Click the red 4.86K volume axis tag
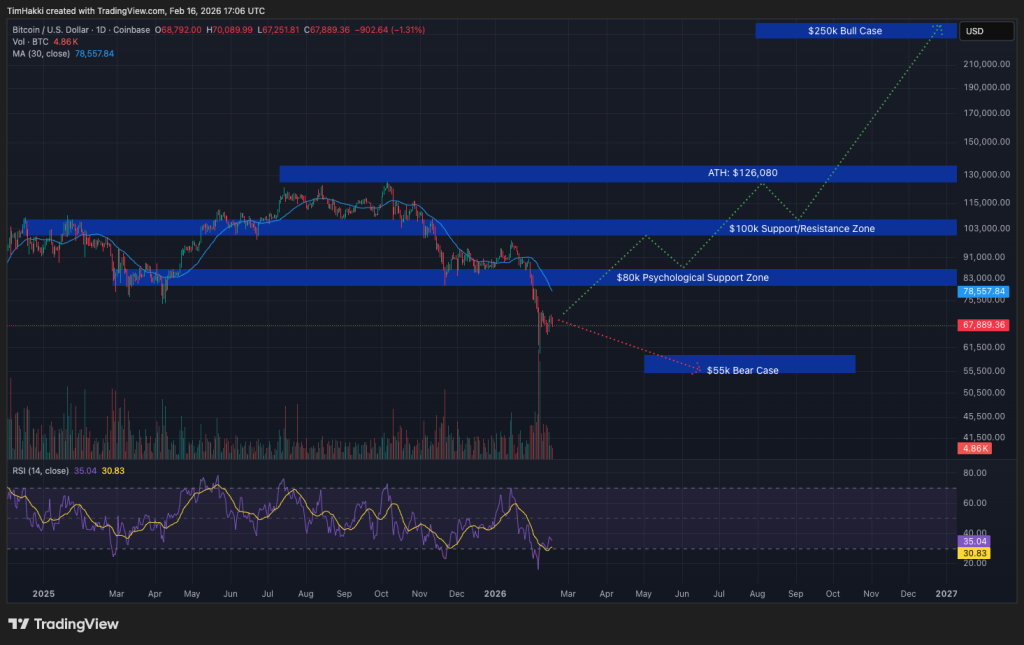 point(975,449)
